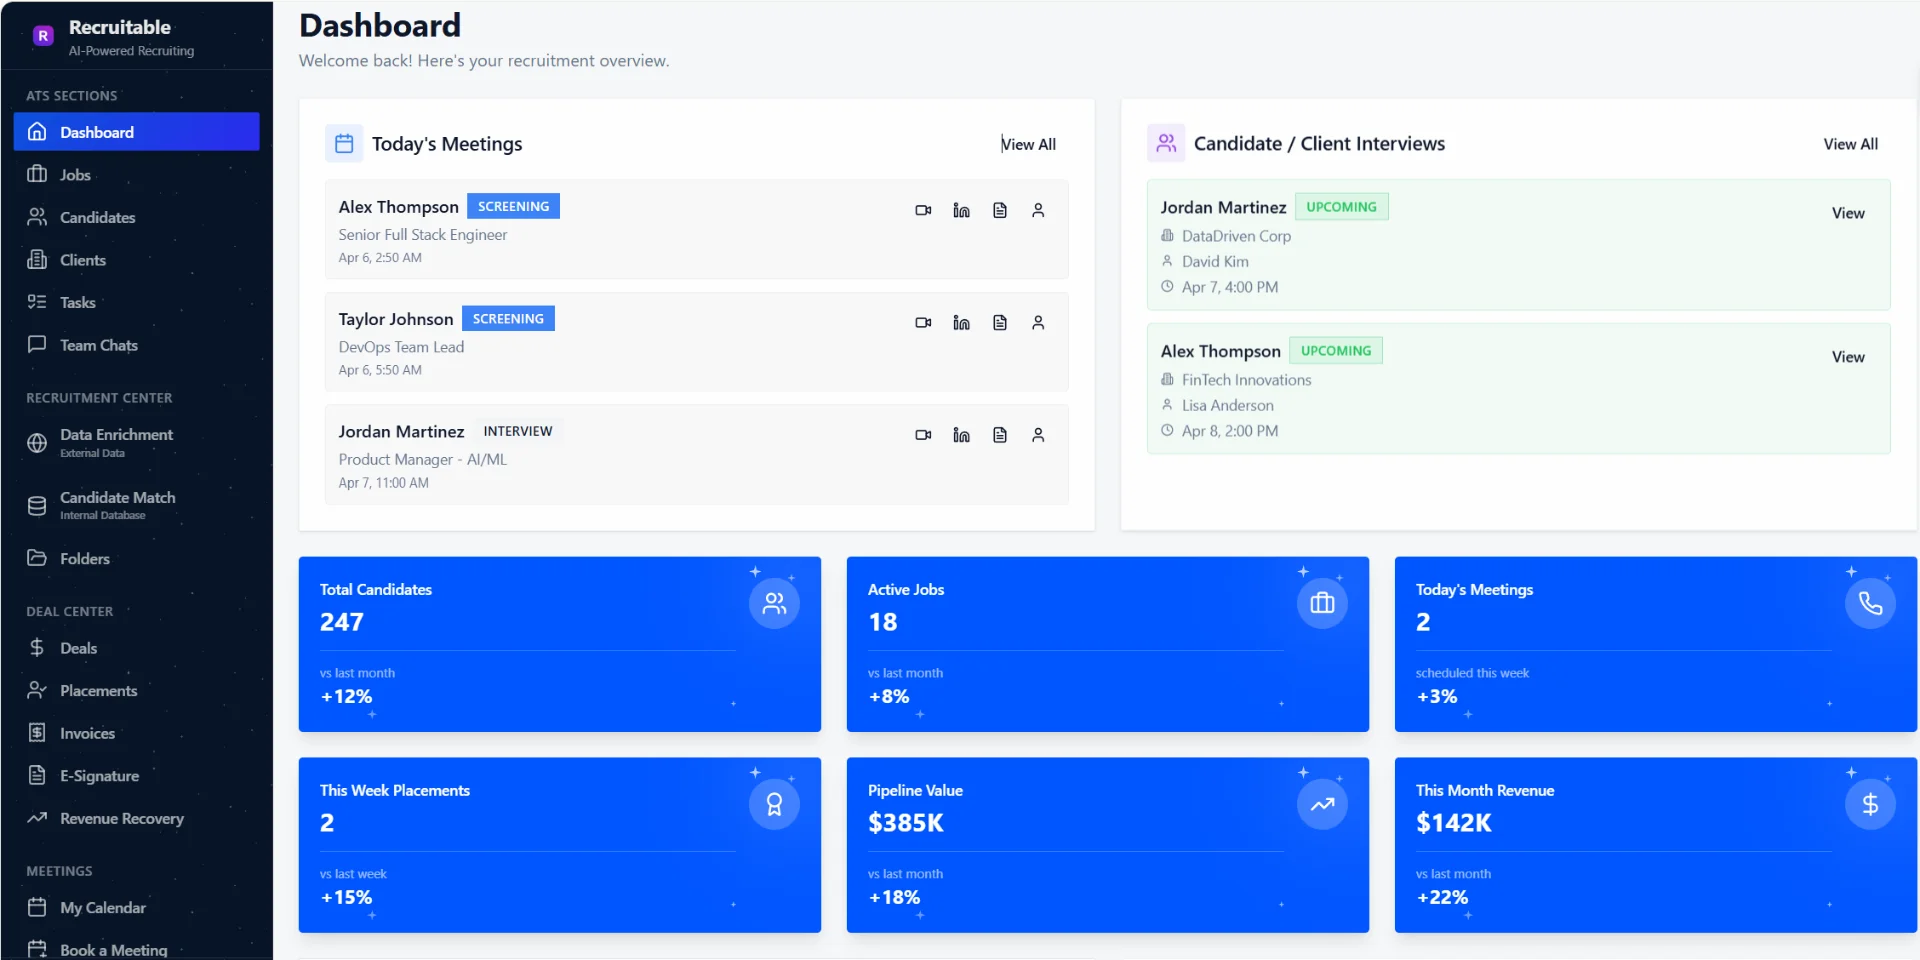Click award icon on This Week Placements card
Screen dimensions: 1920x960
[774, 804]
